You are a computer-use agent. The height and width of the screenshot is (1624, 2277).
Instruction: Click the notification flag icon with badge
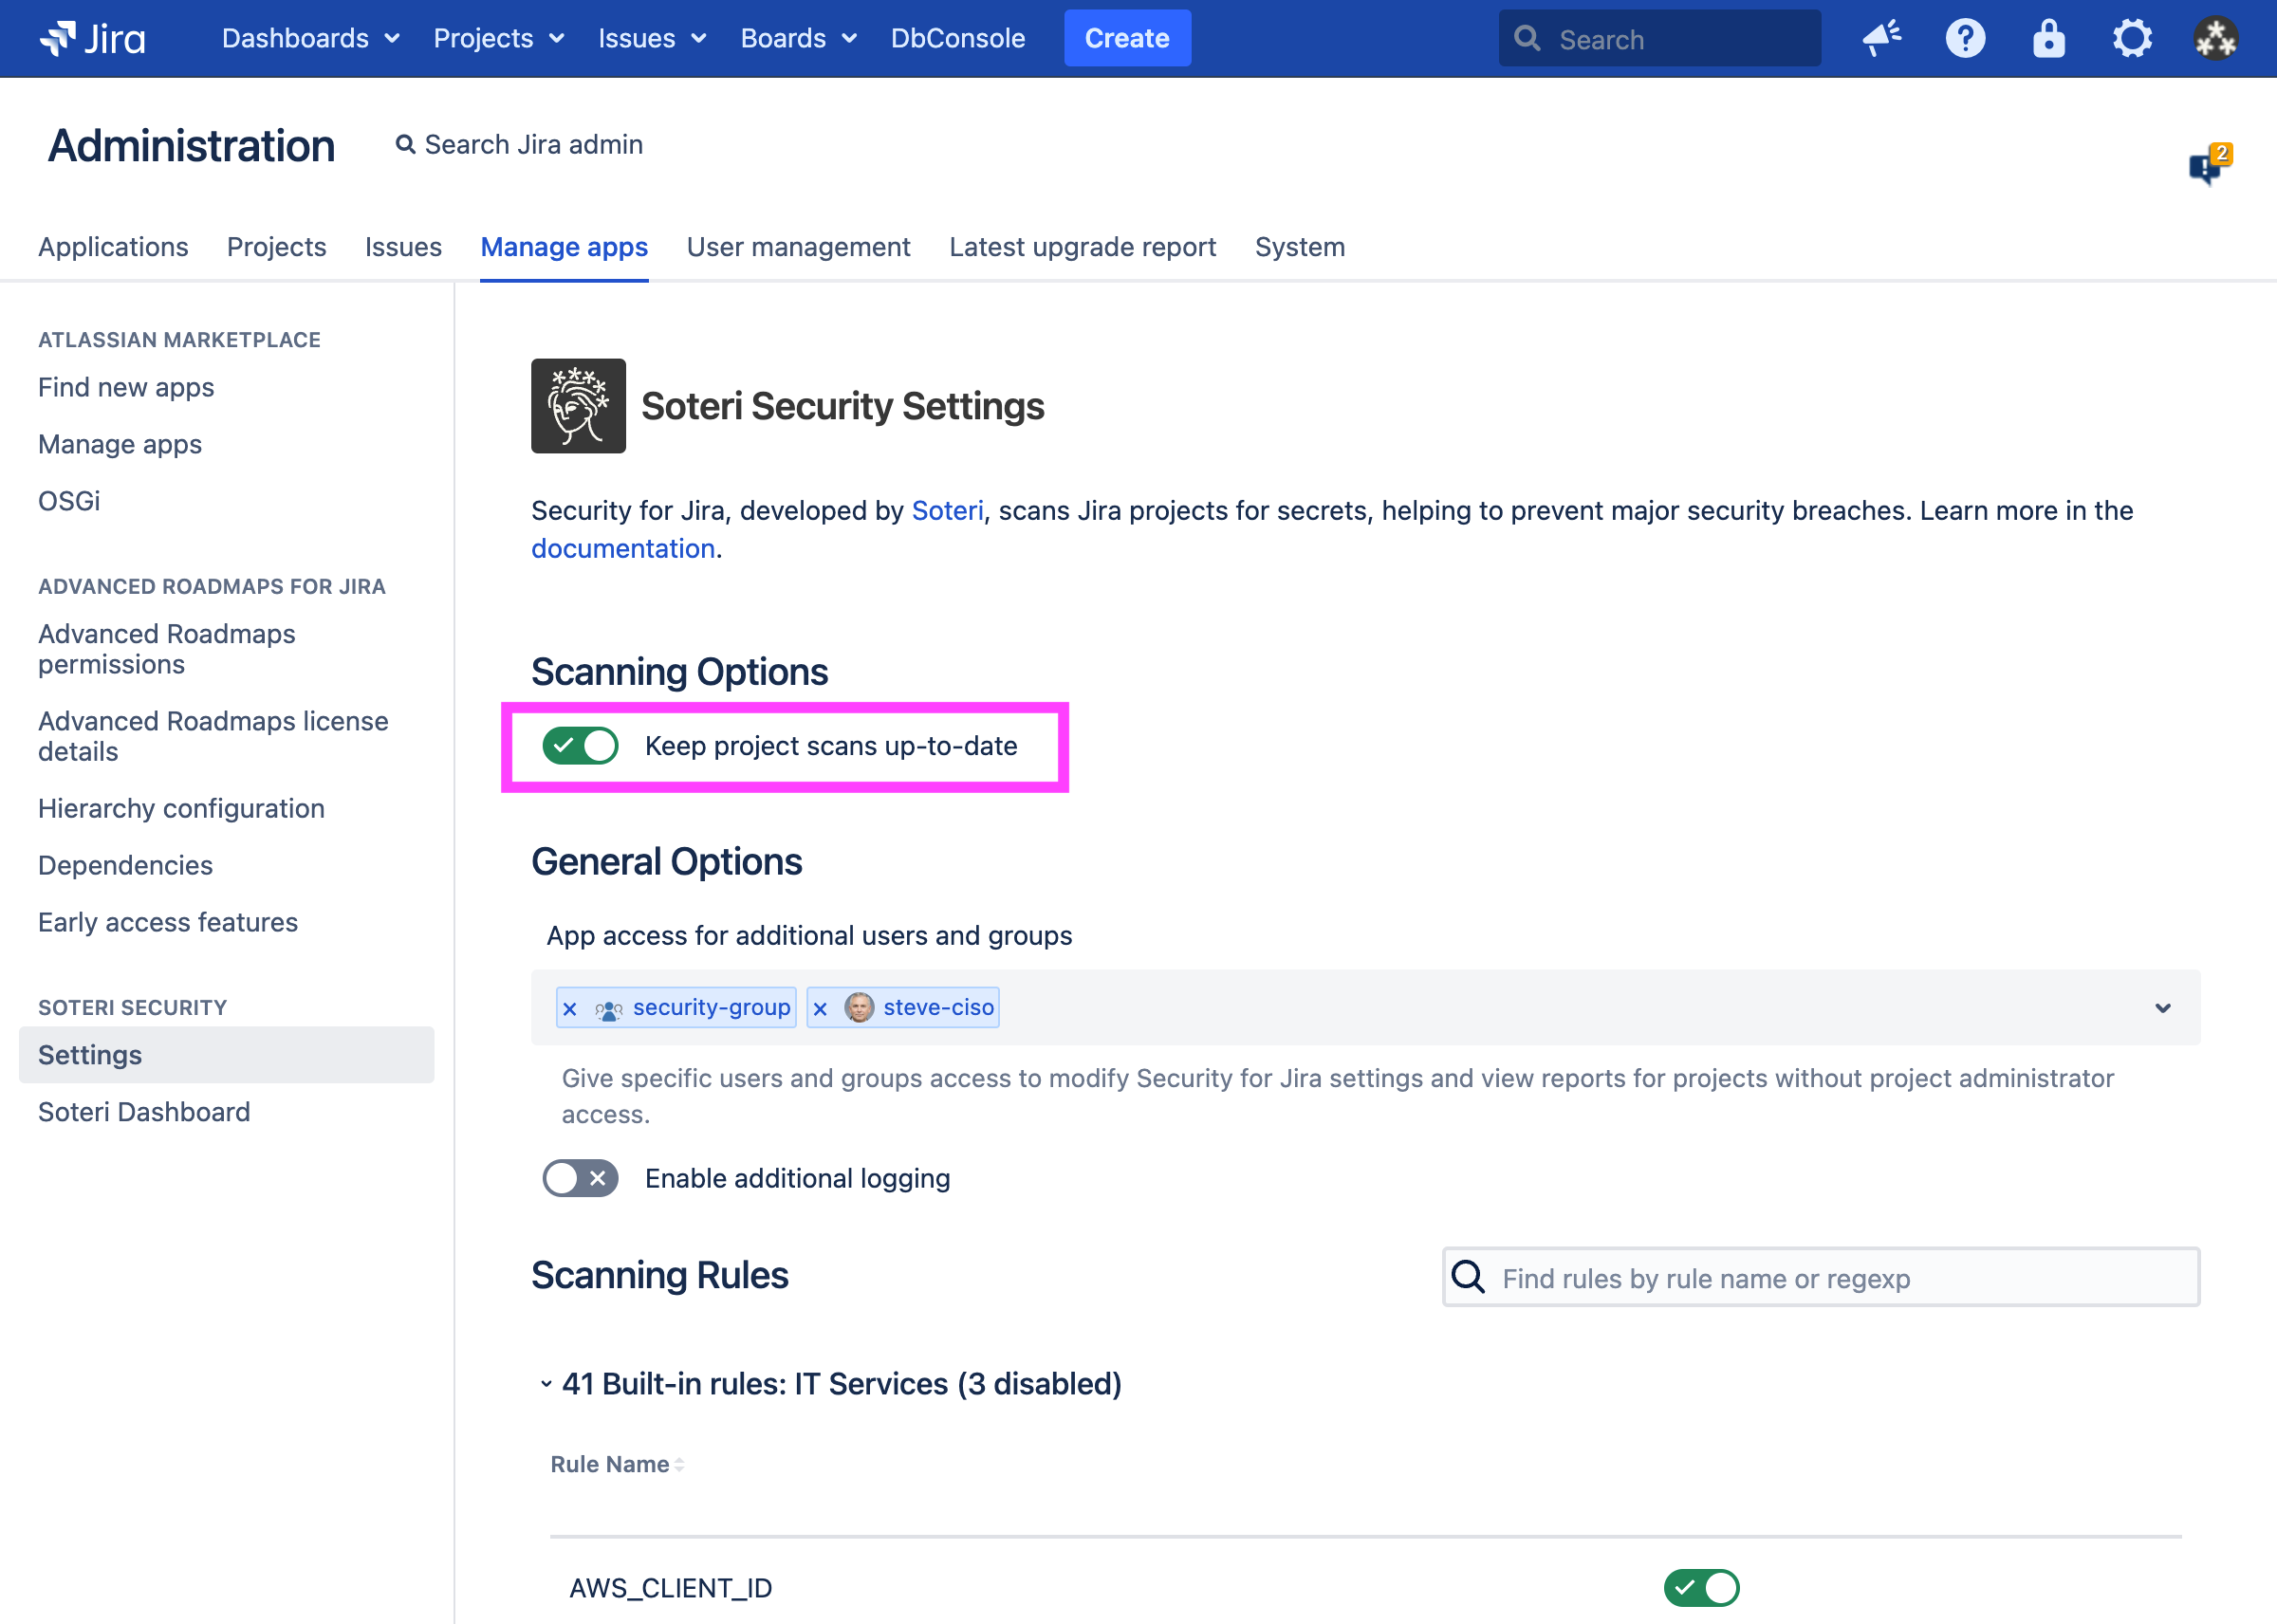click(x=2209, y=165)
